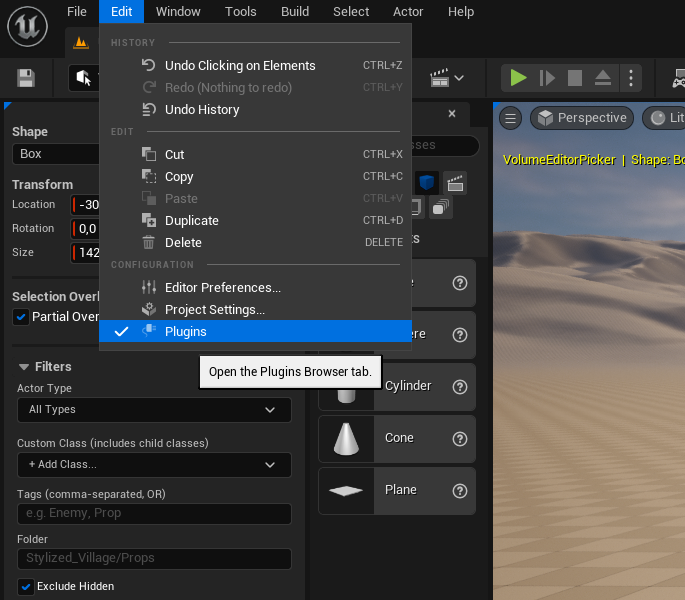Open the Help menu
This screenshot has width=685, height=600.
(x=461, y=11)
